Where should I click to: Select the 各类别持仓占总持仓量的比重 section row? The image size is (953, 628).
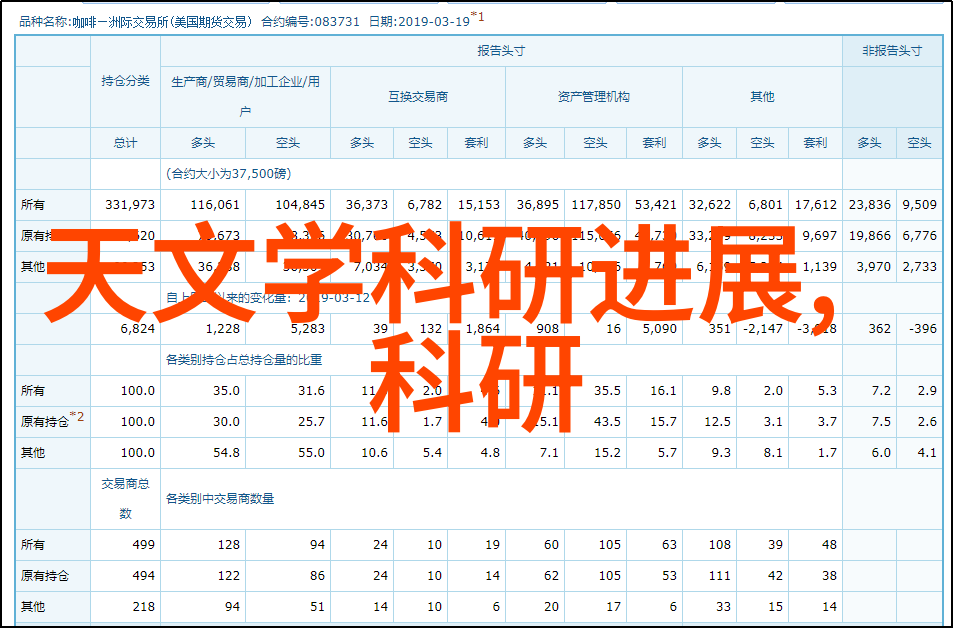(252, 360)
